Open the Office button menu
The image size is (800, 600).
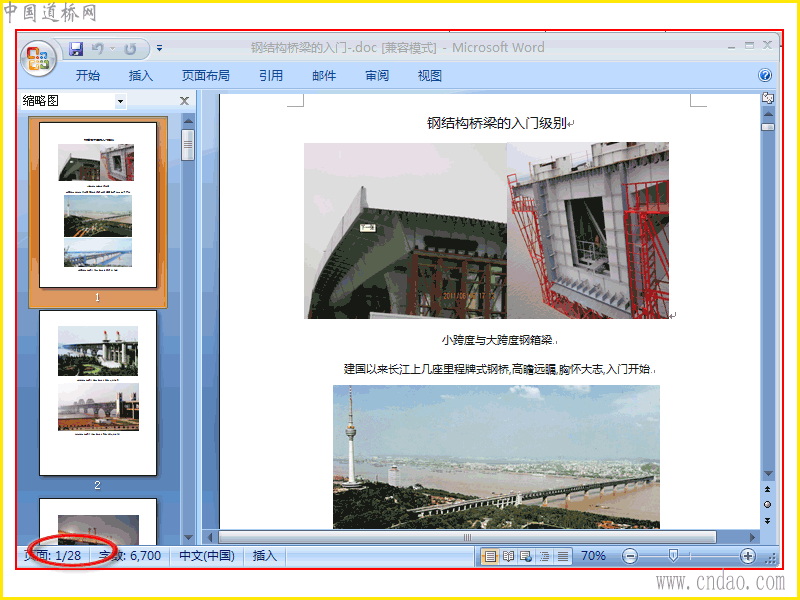(38, 59)
